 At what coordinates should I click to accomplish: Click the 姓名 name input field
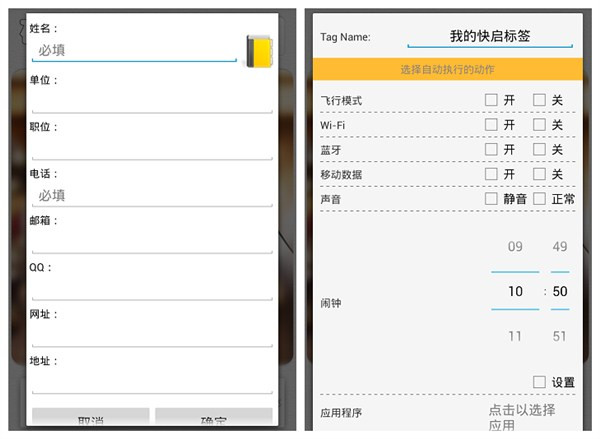click(x=134, y=49)
